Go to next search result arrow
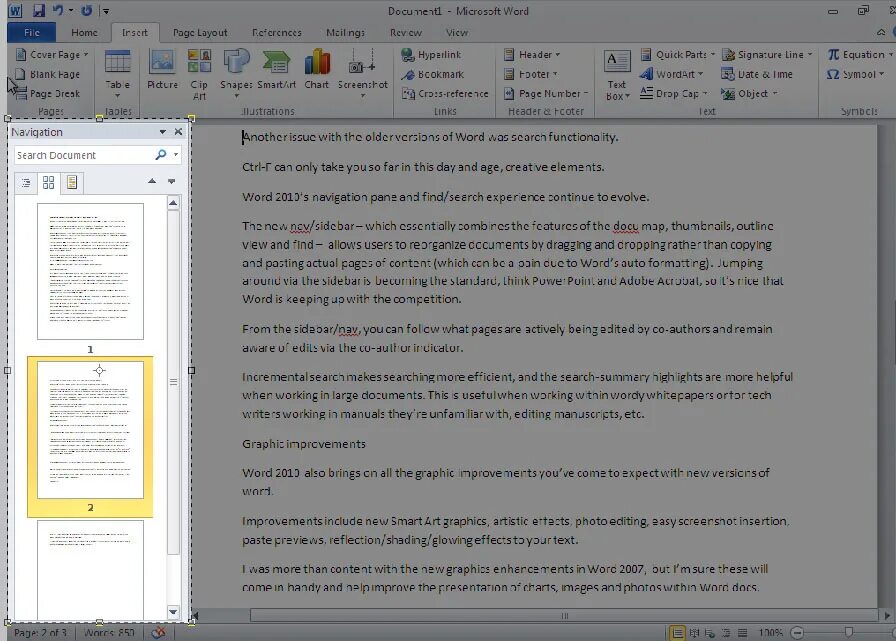Viewport: 896px width, 641px height. click(x=171, y=181)
